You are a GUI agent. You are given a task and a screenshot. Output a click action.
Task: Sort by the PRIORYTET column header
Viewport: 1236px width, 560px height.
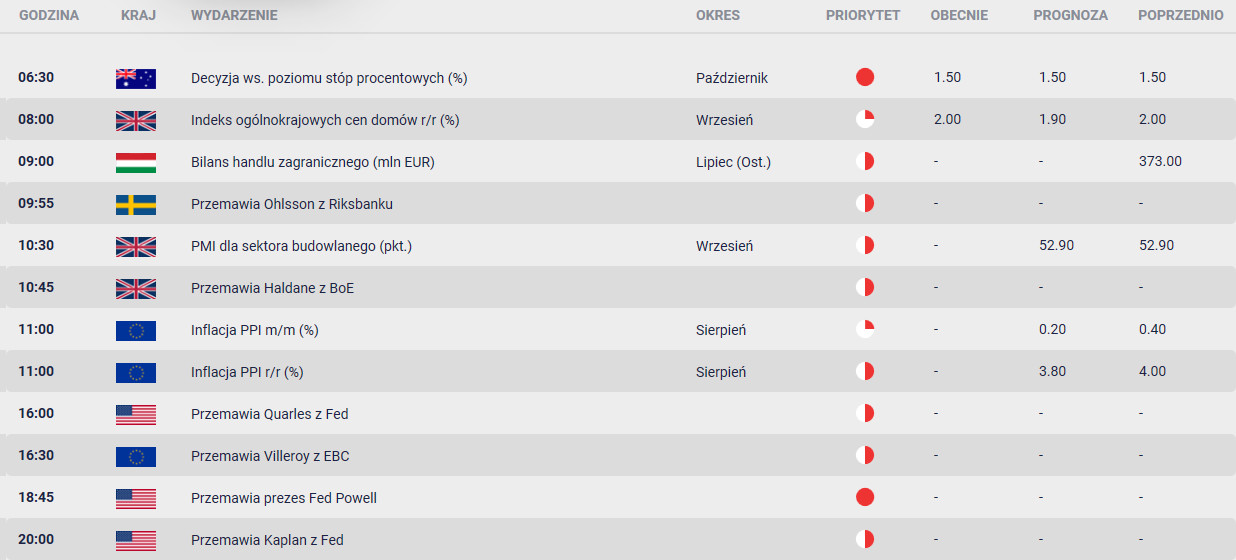pos(863,16)
